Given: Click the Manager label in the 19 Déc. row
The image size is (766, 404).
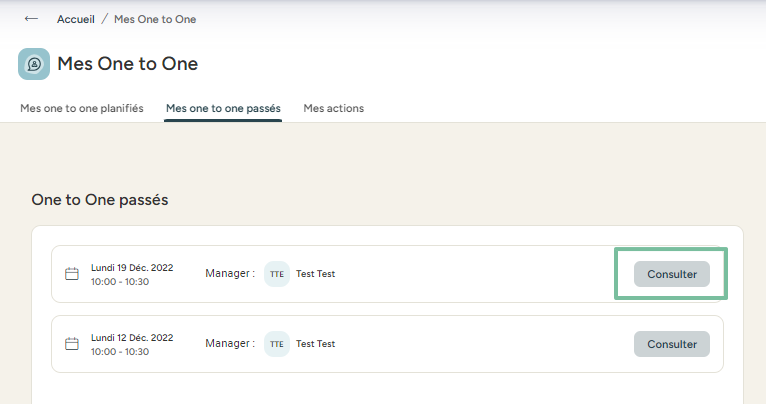Looking at the screenshot, I should [230, 273].
